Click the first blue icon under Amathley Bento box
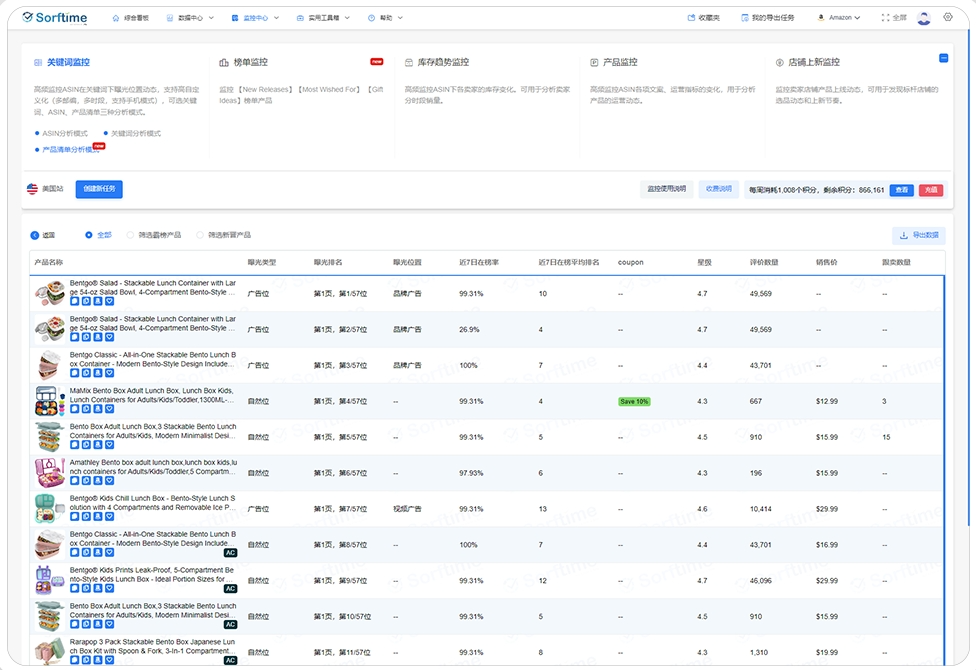 (x=74, y=480)
